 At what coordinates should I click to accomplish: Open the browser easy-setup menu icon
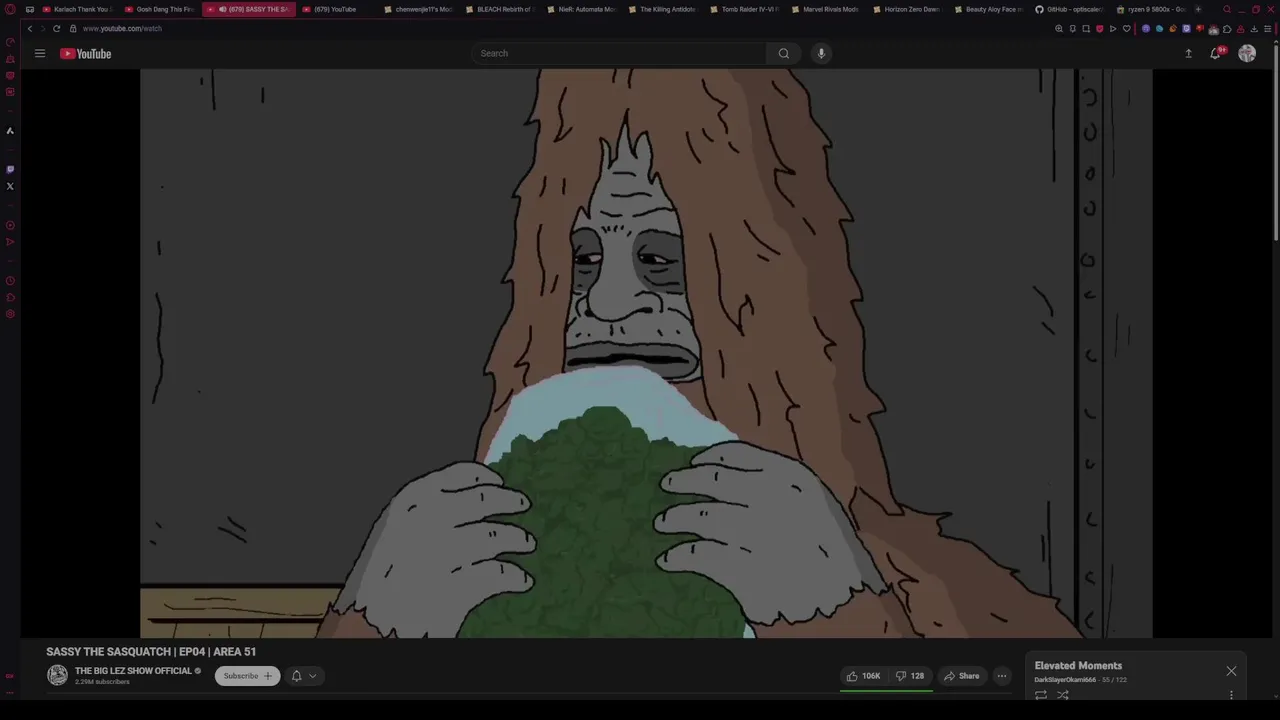click(x=1268, y=28)
